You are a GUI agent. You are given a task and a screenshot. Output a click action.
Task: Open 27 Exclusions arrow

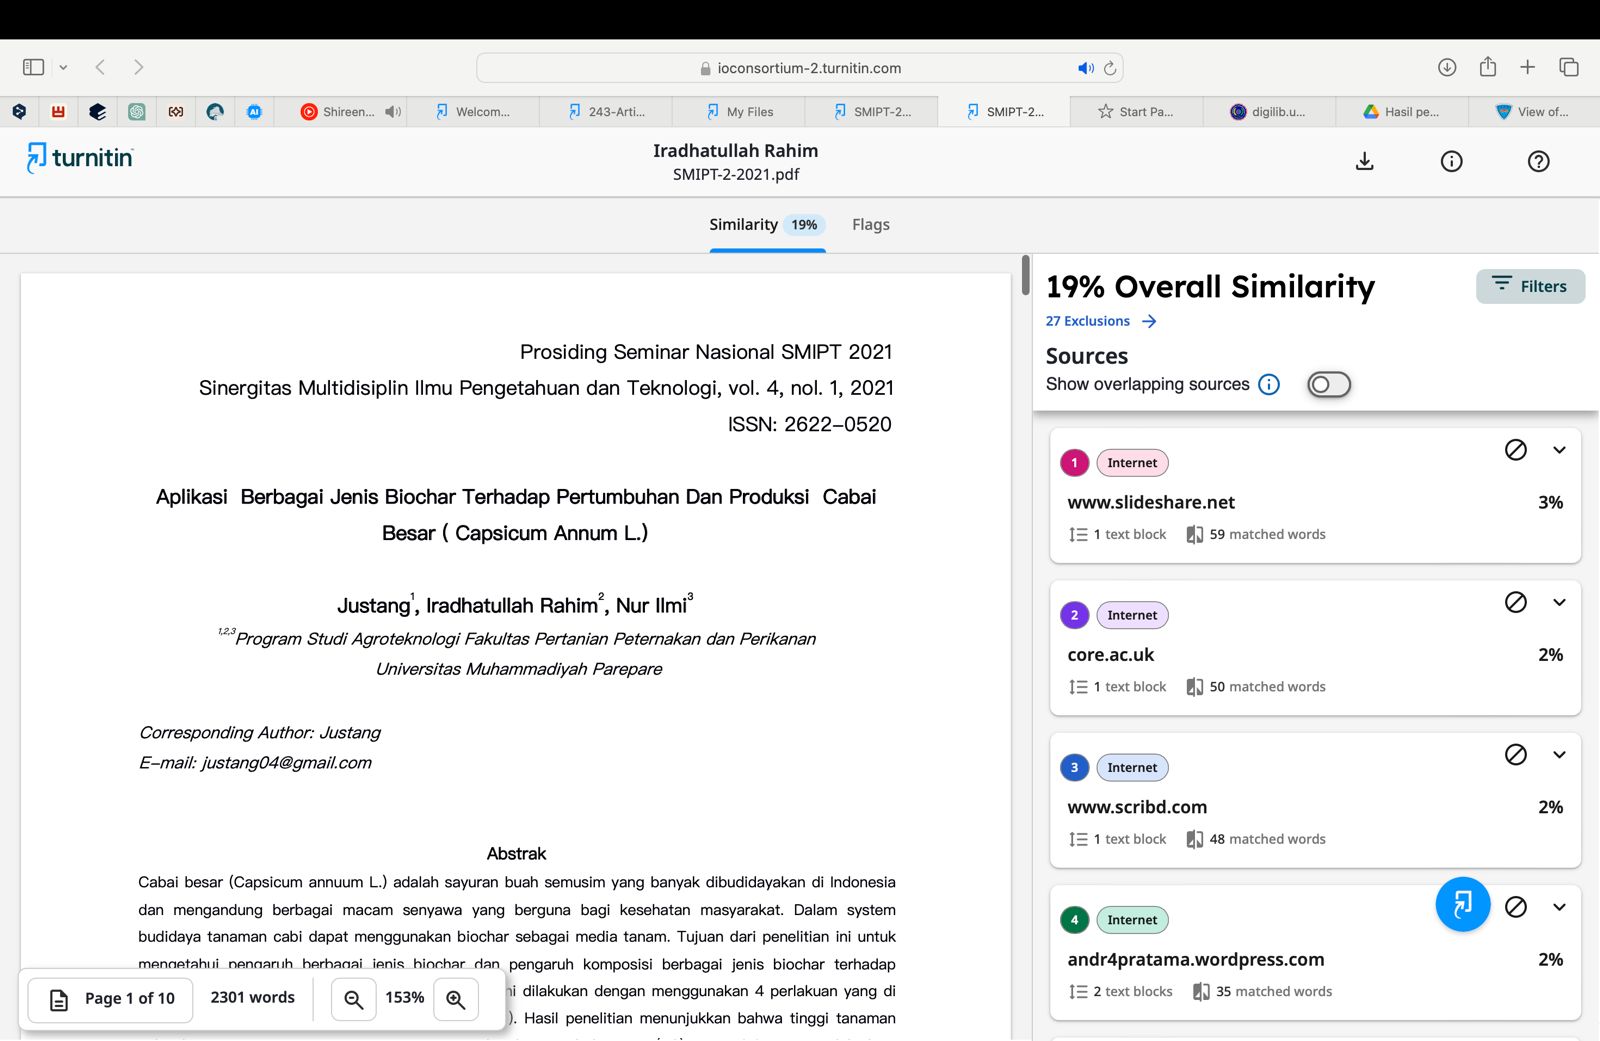1149,321
